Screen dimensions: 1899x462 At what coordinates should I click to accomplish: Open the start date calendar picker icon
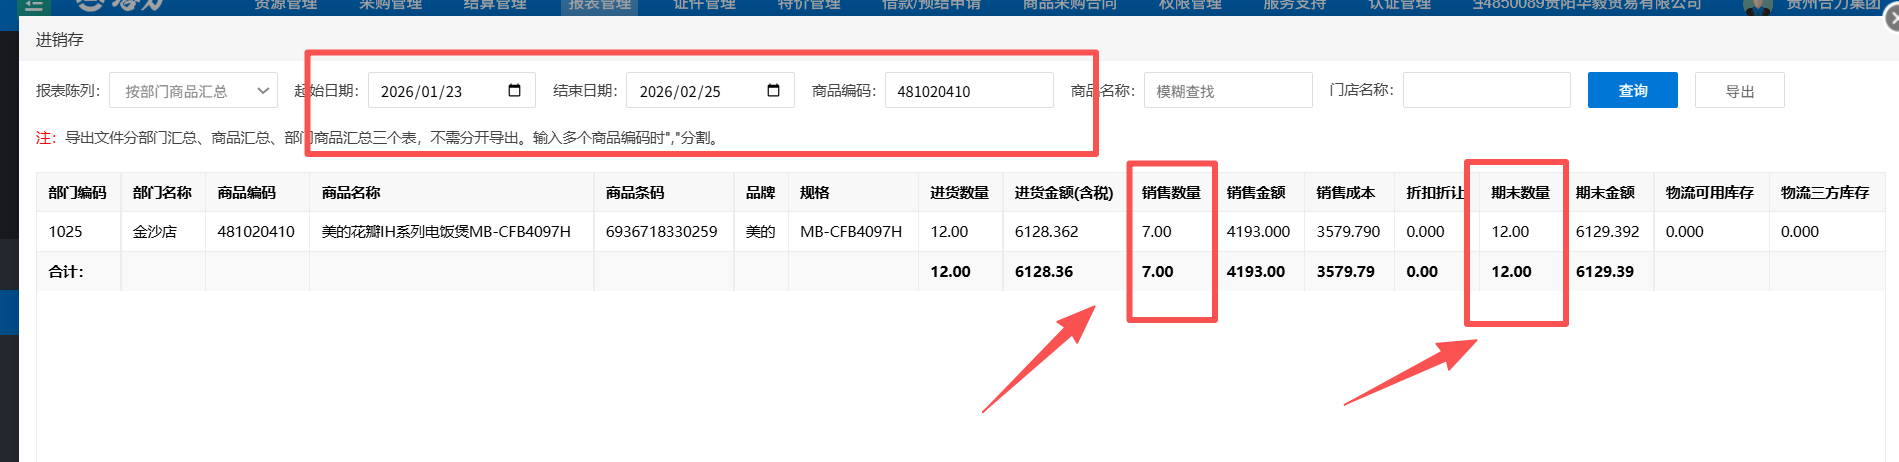click(514, 91)
